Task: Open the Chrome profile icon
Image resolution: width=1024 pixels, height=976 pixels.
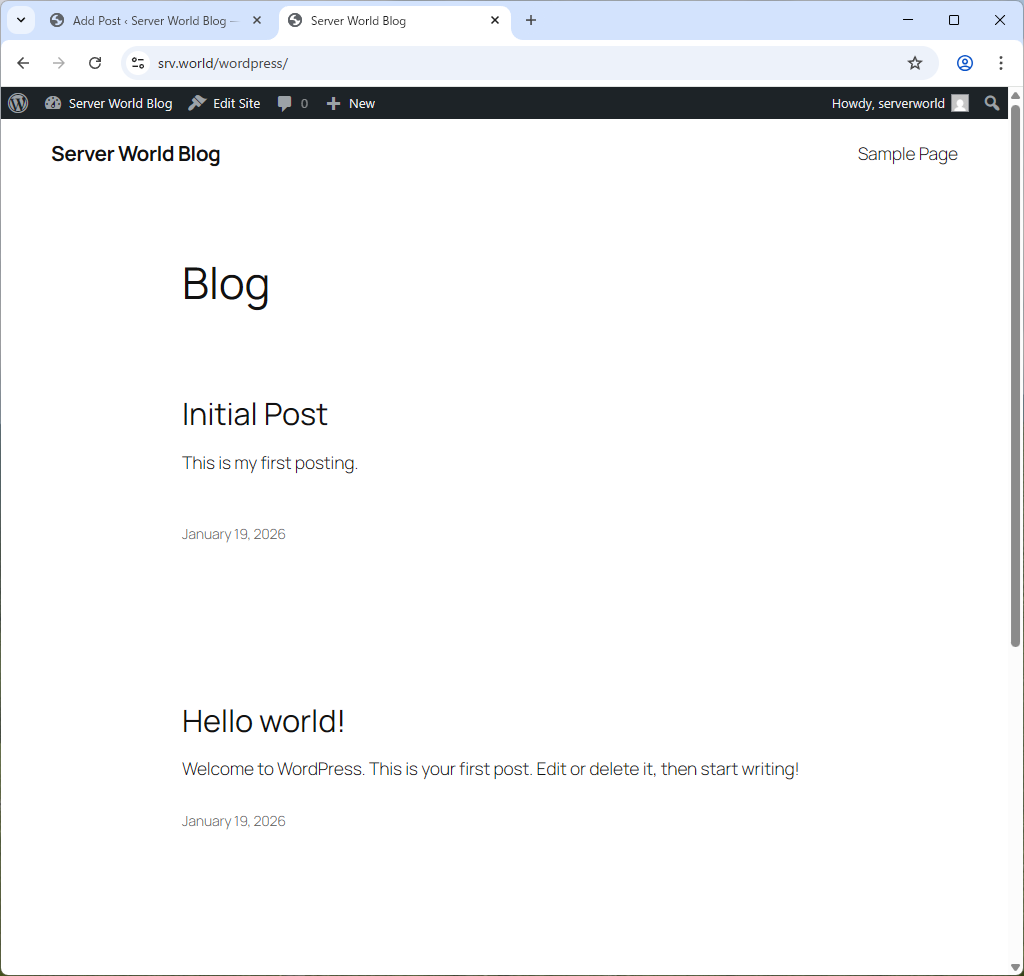Action: tap(964, 62)
